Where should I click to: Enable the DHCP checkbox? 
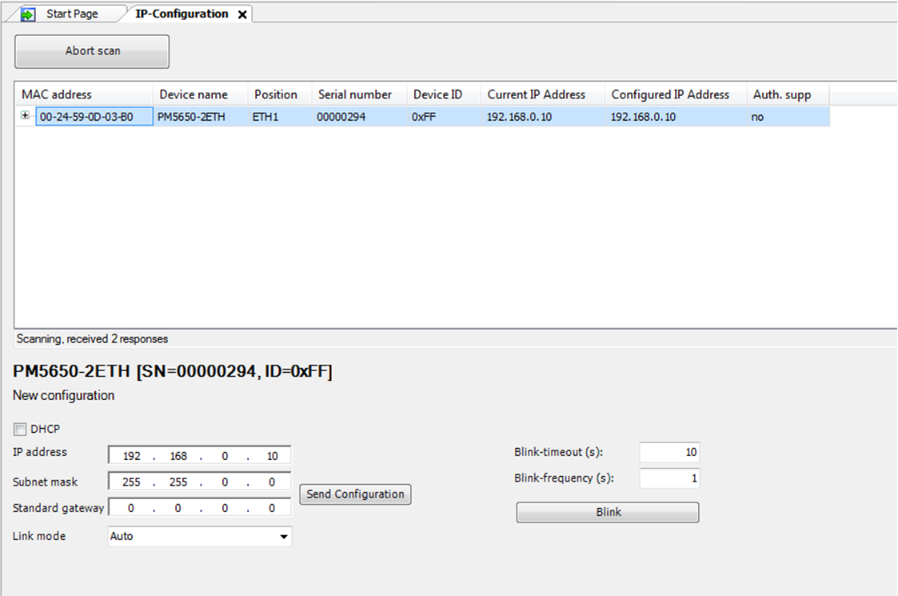[x=20, y=429]
